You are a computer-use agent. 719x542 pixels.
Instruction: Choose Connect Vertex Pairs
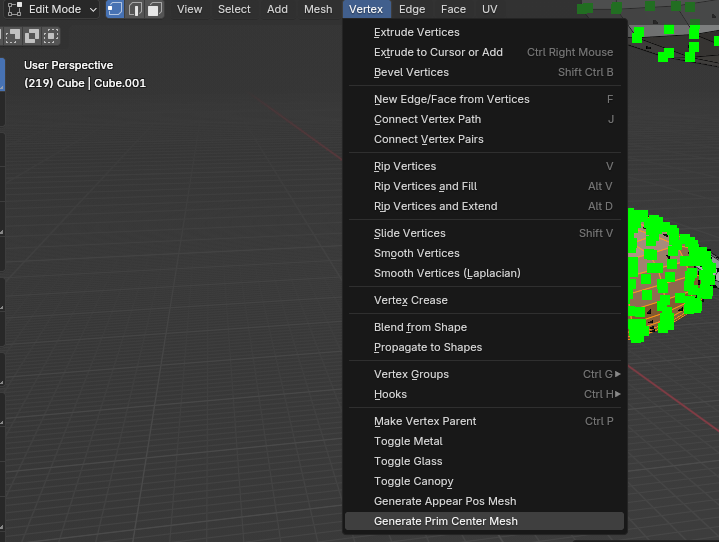pos(484,139)
